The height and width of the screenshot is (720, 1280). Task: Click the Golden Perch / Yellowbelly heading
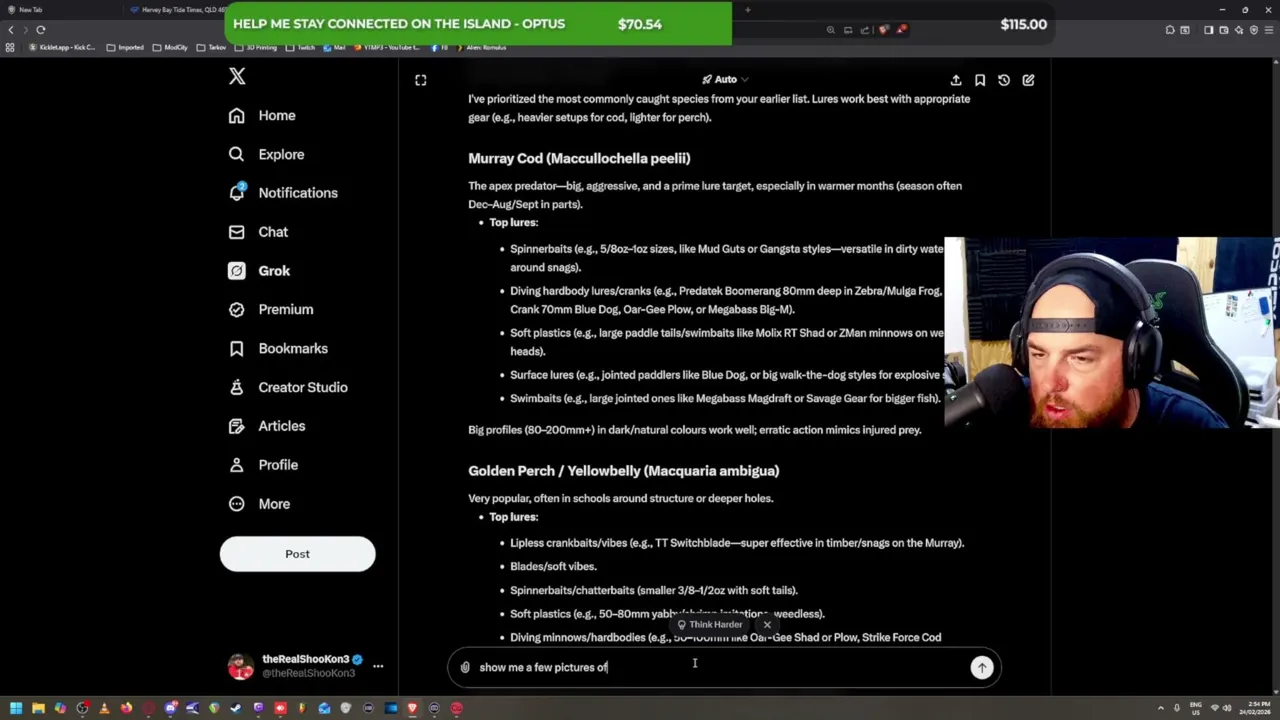pos(623,470)
